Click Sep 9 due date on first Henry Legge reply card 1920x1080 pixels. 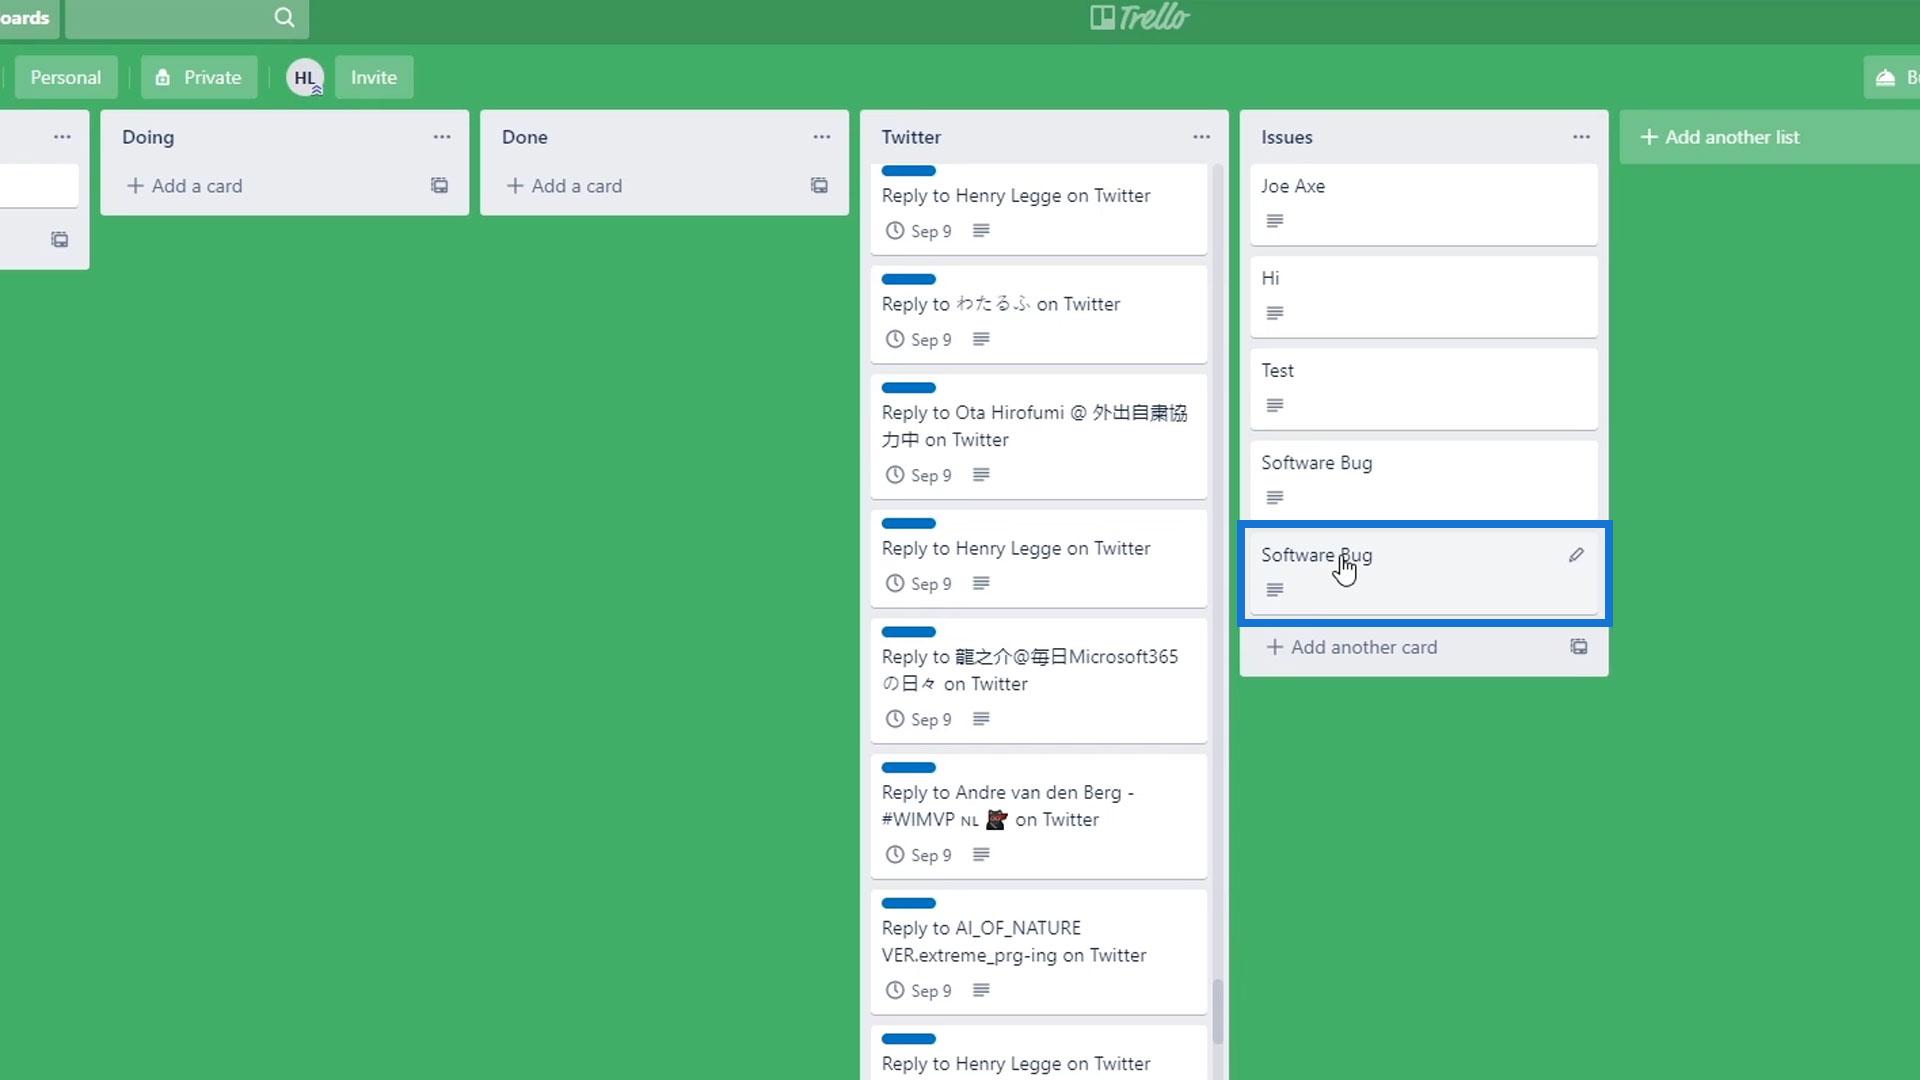[919, 231]
